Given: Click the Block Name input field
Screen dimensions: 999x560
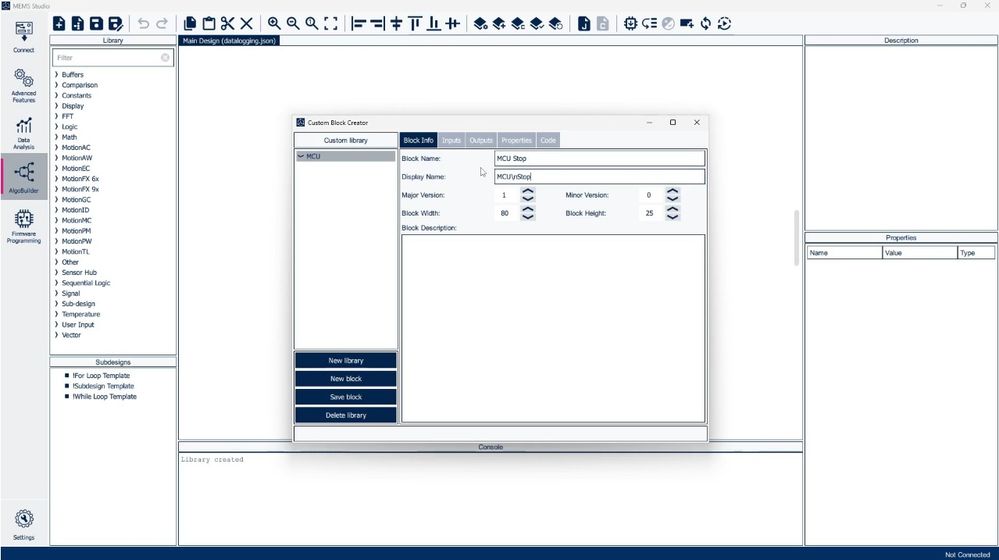Looking at the screenshot, I should click(600, 158).
